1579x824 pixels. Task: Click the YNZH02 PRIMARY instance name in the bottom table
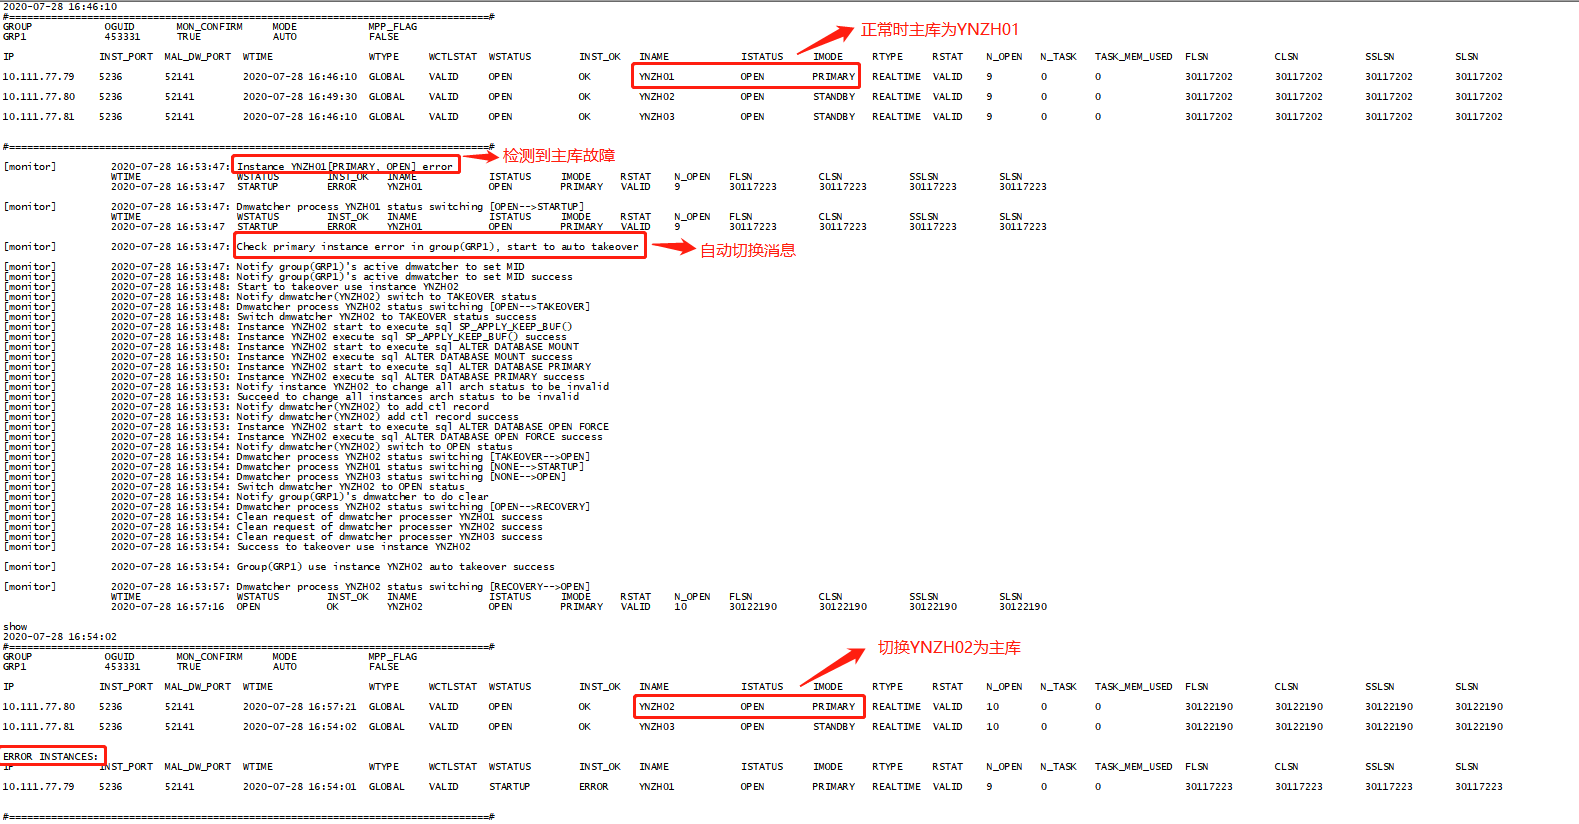pyautogui.click(x=656, y=707)
